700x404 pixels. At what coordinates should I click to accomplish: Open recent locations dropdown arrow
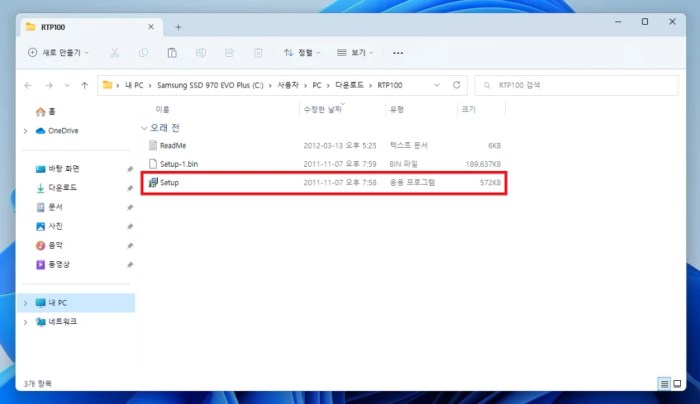pyautogui.click(x=67, y=85)
